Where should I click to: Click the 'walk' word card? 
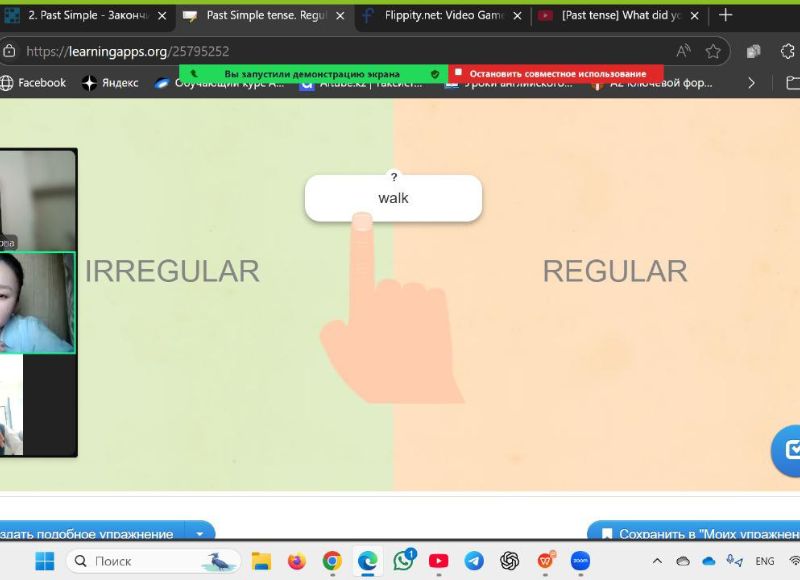point(393,198)
